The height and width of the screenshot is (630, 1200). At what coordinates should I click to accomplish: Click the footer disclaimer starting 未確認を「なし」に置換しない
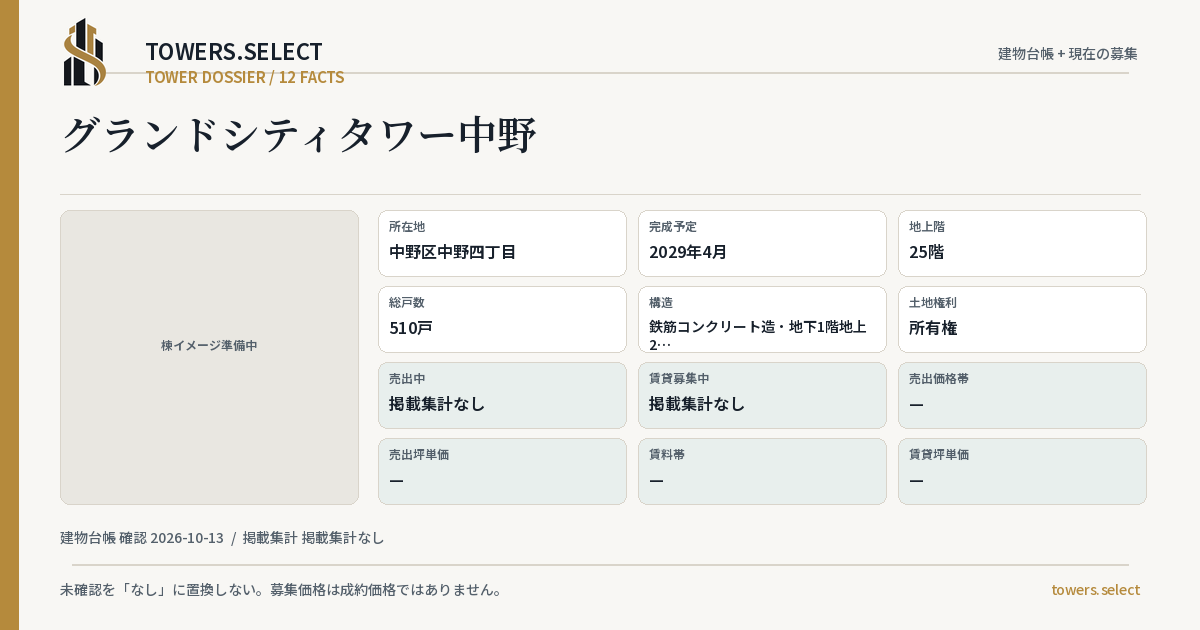(x=281, y=590)
